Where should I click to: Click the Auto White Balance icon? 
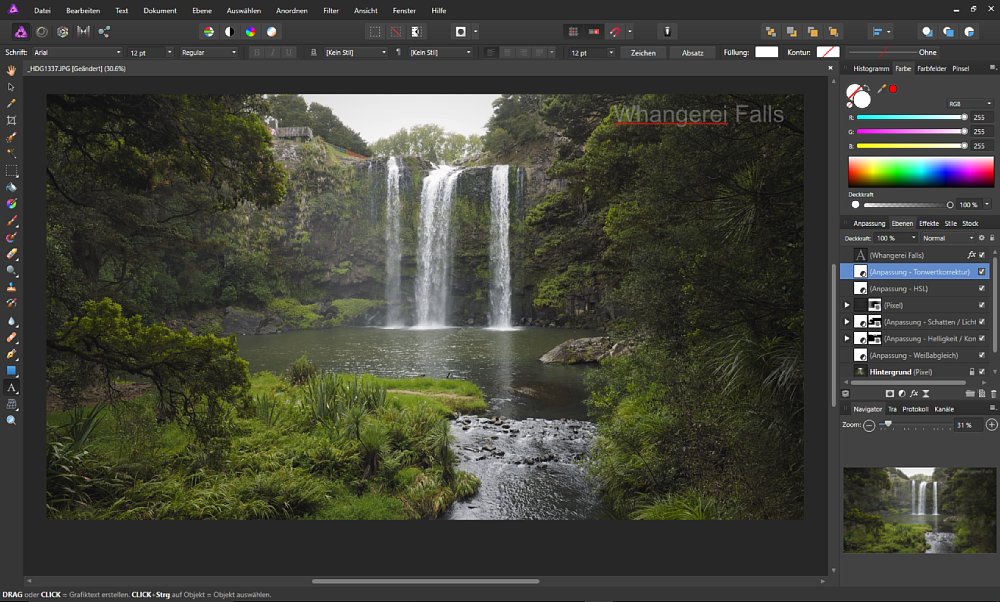tap(271, 32)
